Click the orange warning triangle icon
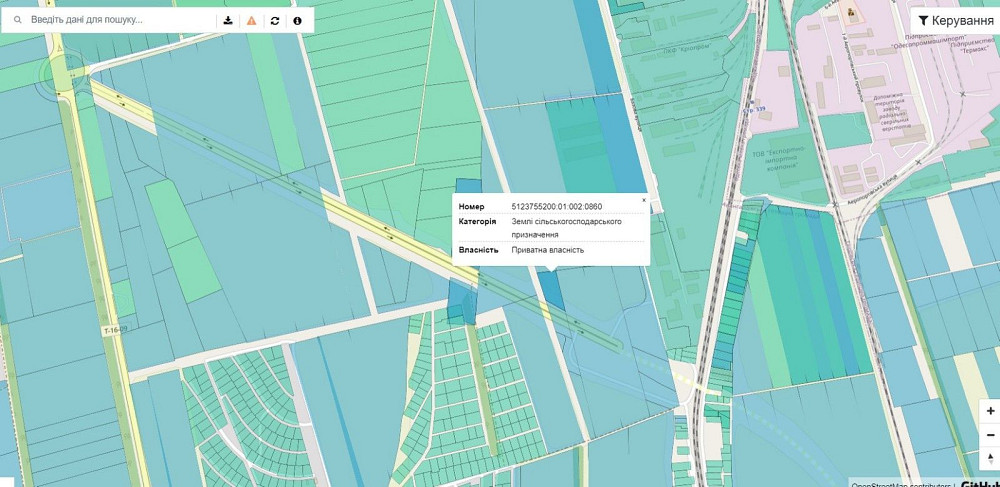 pos(251,20)
